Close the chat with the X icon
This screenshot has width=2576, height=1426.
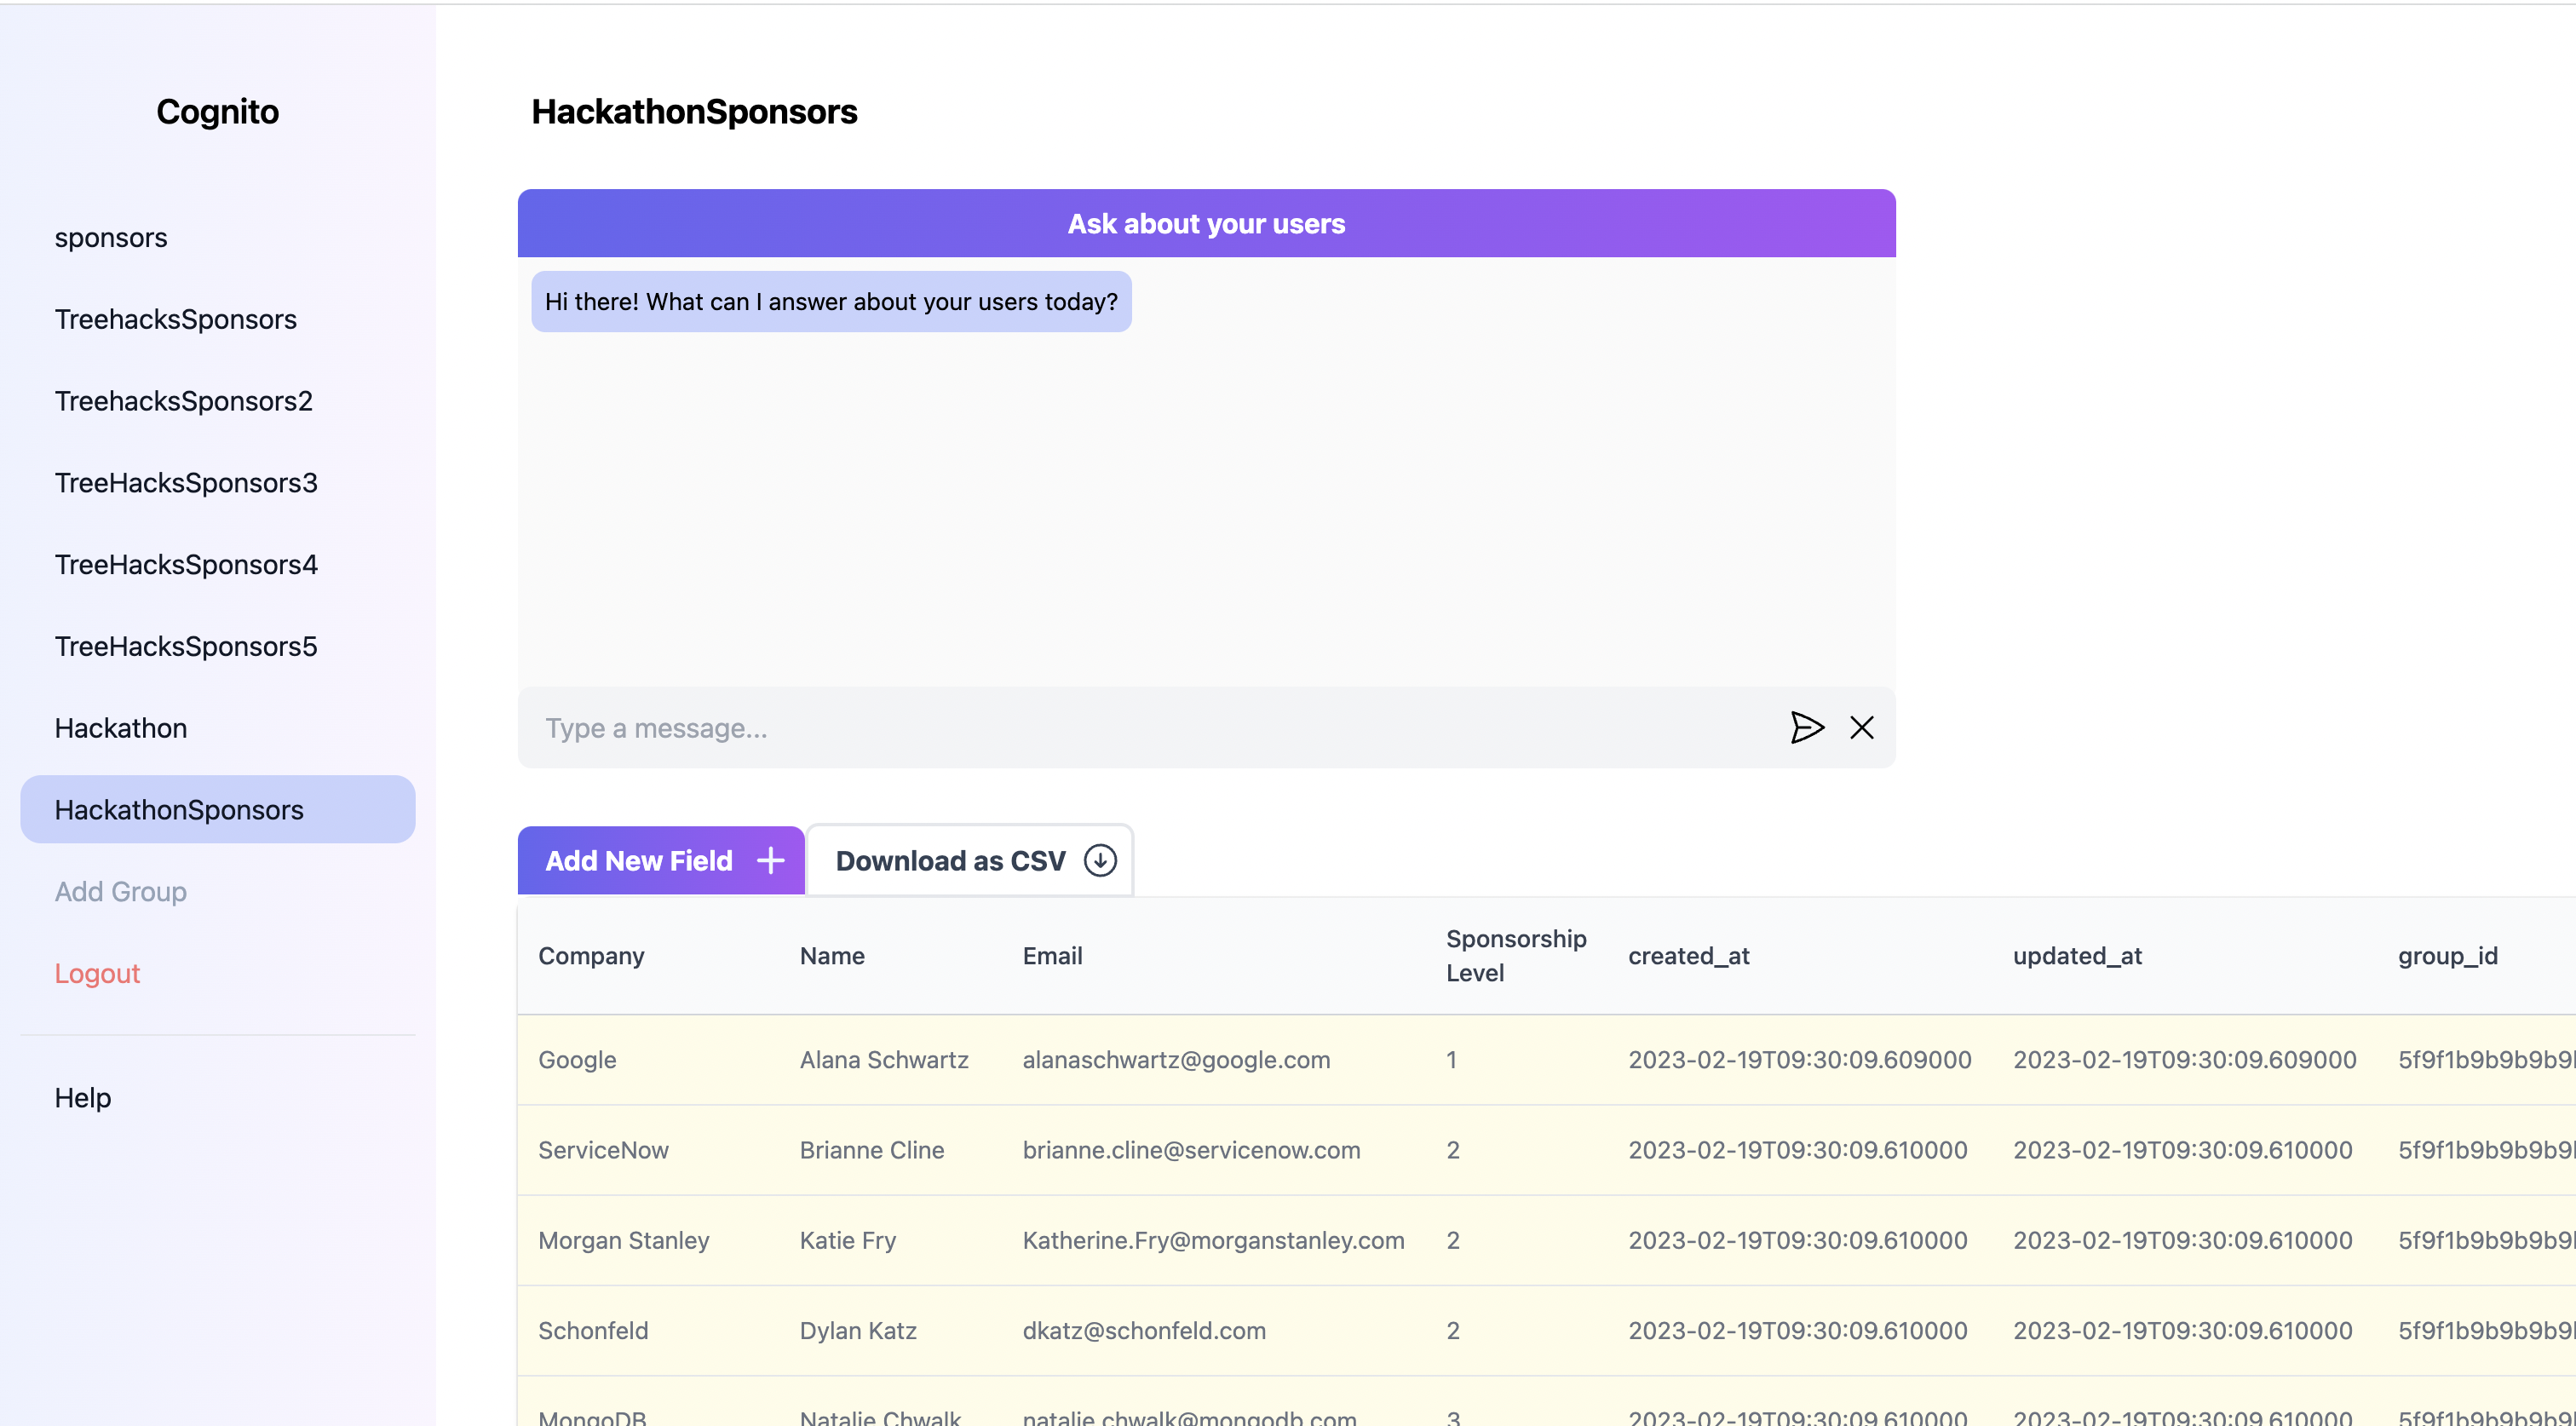1861,727
